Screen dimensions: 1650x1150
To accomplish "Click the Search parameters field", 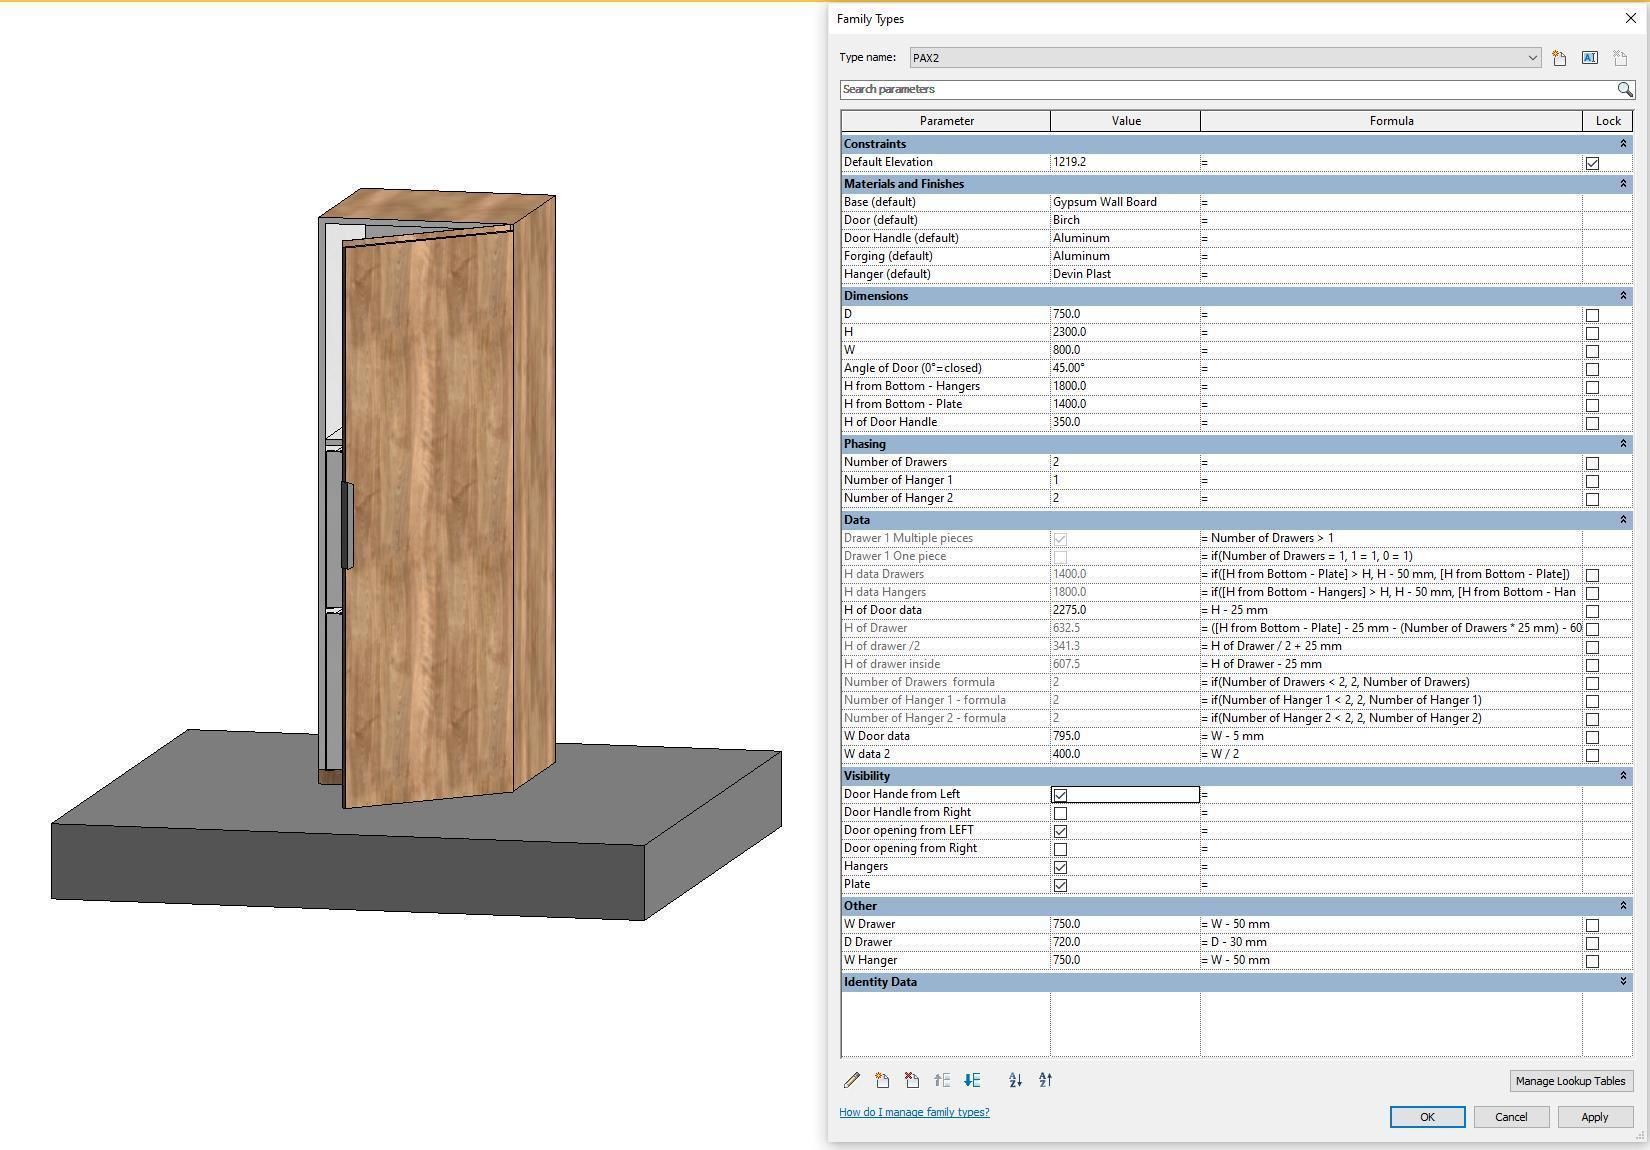I will tap(1228, 89).
